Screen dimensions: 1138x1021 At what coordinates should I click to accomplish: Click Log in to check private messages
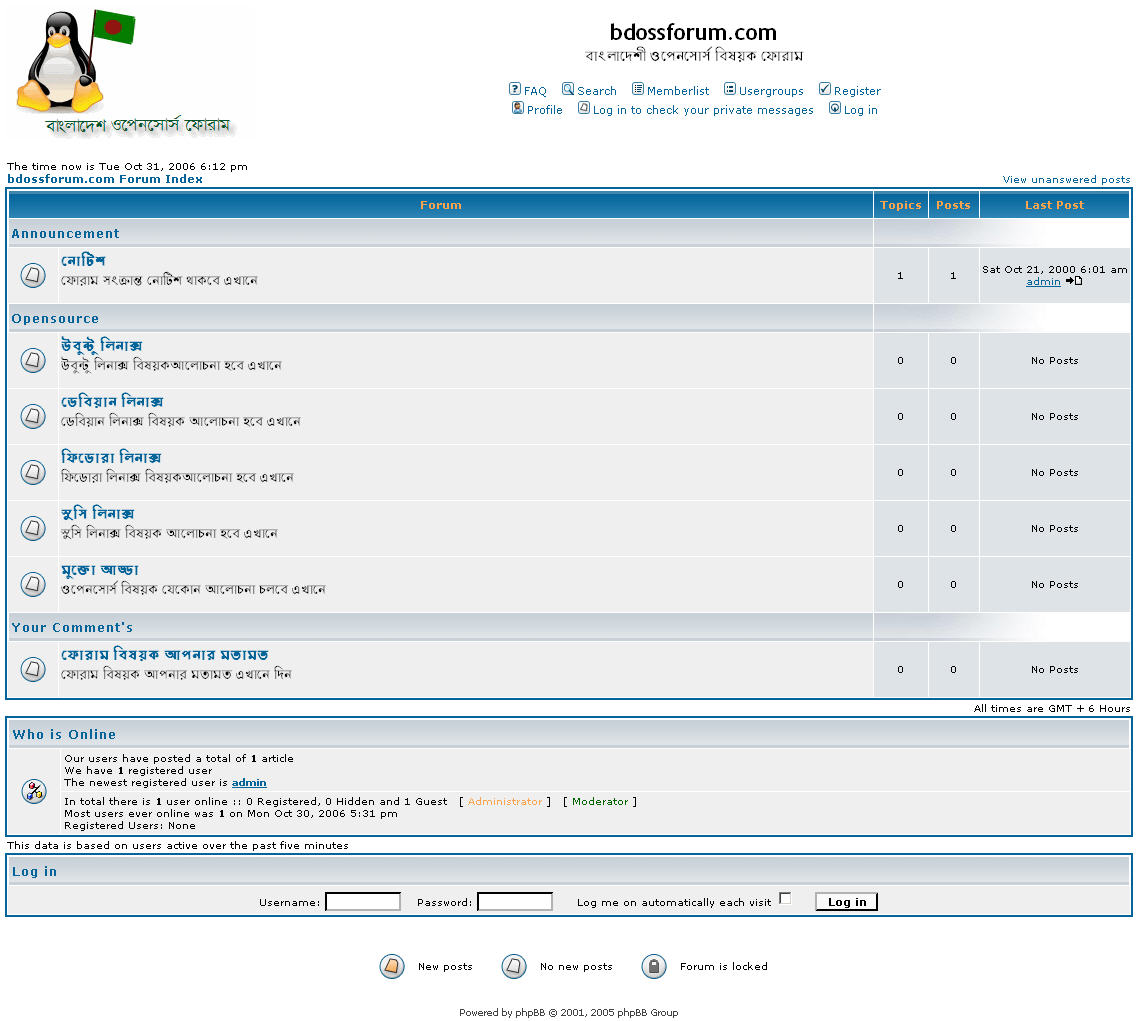(703, 110)
